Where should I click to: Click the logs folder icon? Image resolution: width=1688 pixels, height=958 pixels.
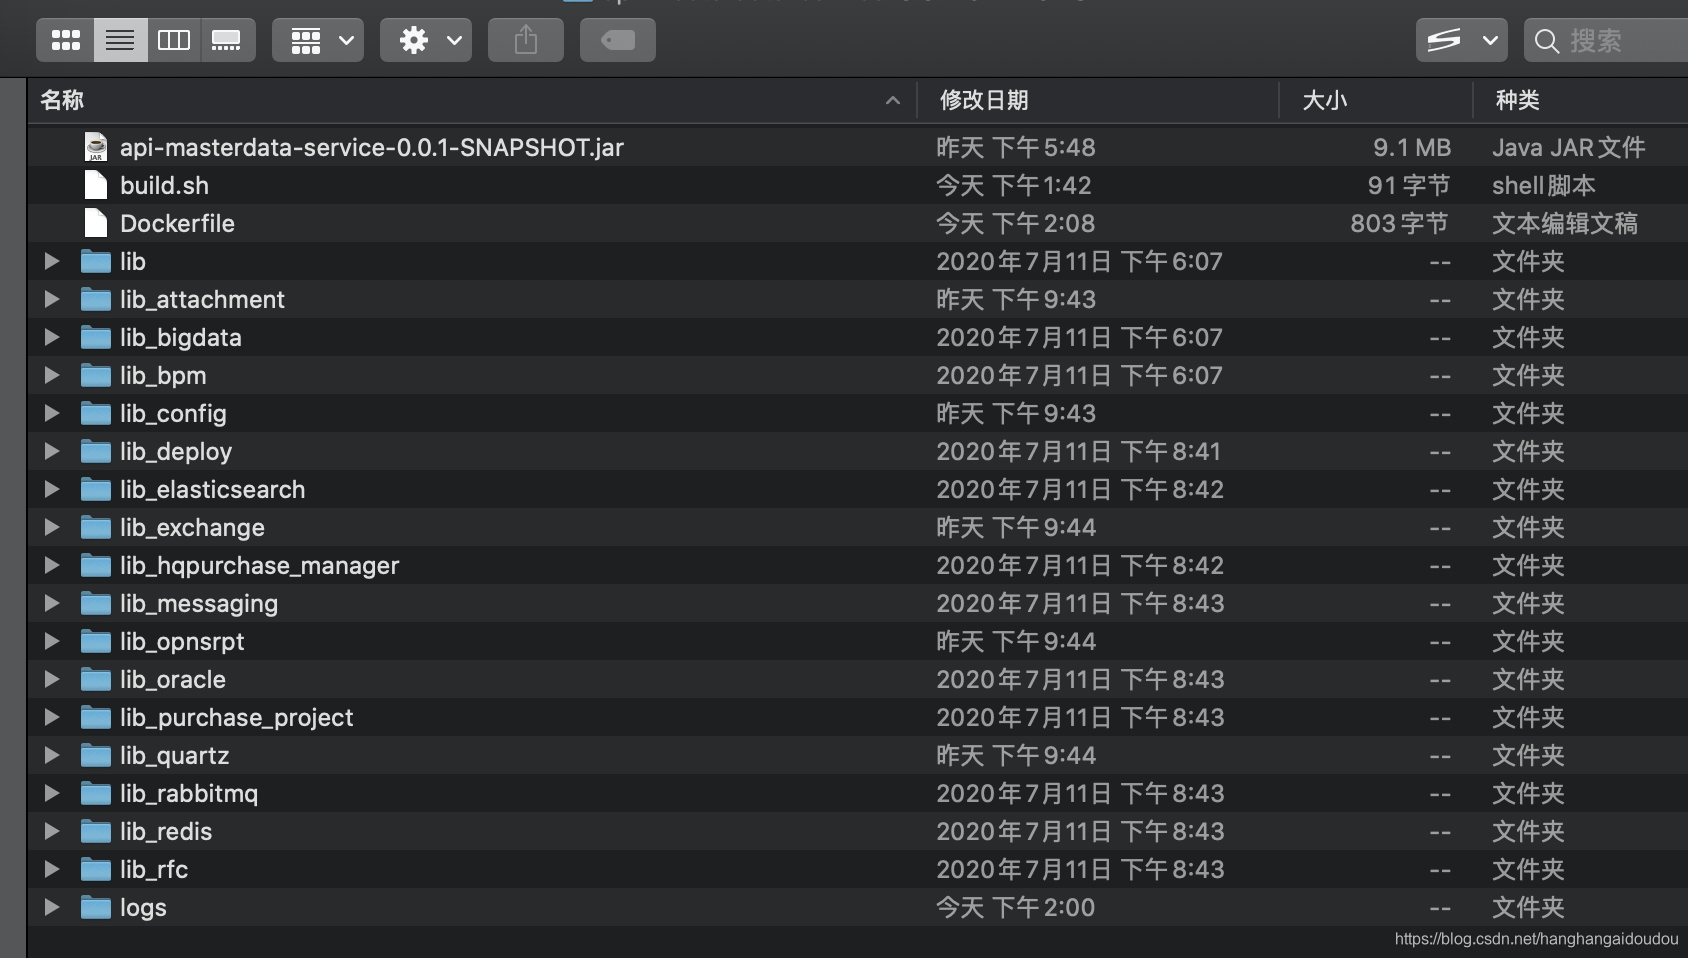[96, 907]
